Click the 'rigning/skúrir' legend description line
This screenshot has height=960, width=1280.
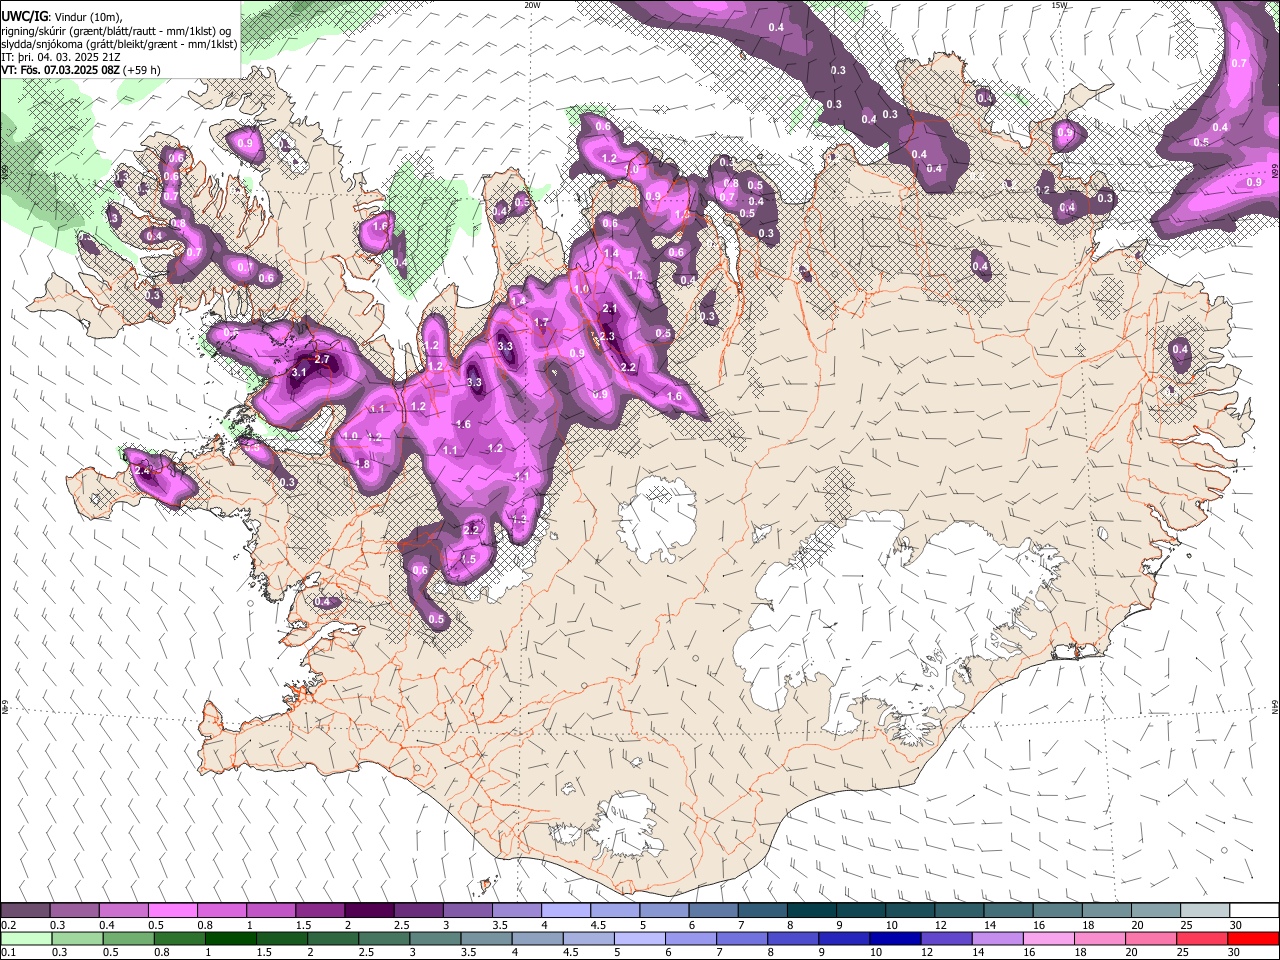click(x=115, y=30)
